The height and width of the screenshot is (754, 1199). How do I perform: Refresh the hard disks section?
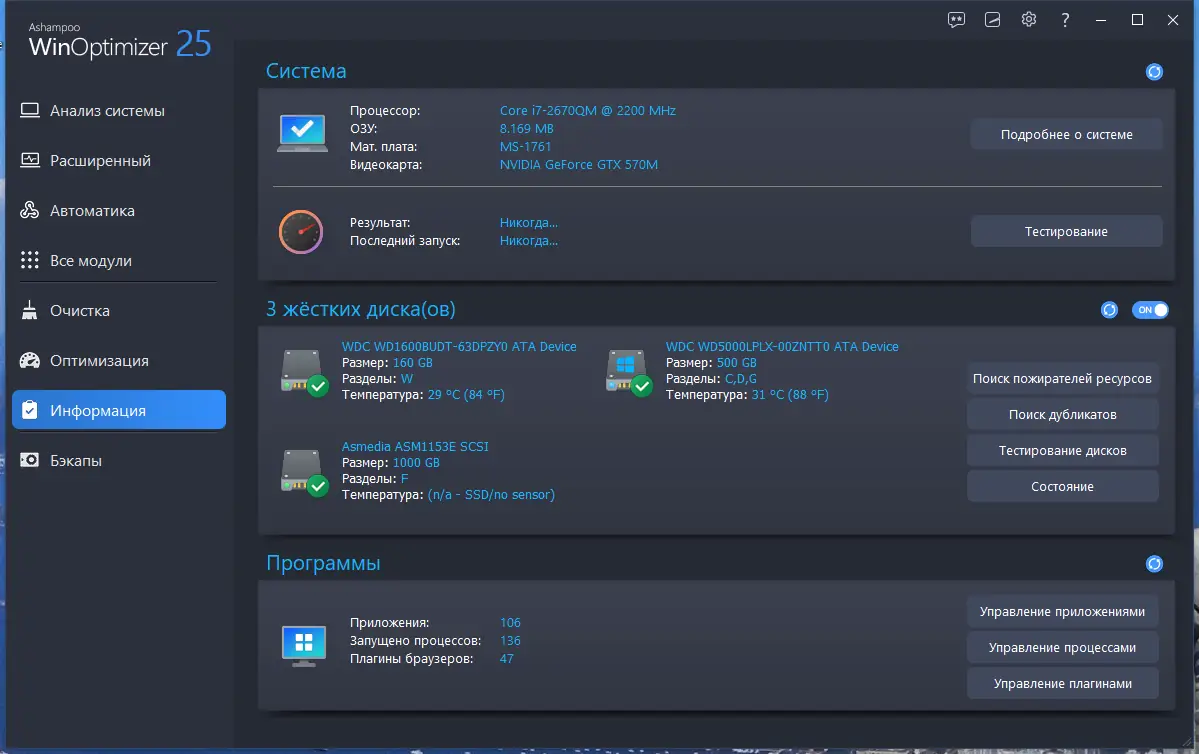(1109, 310)
